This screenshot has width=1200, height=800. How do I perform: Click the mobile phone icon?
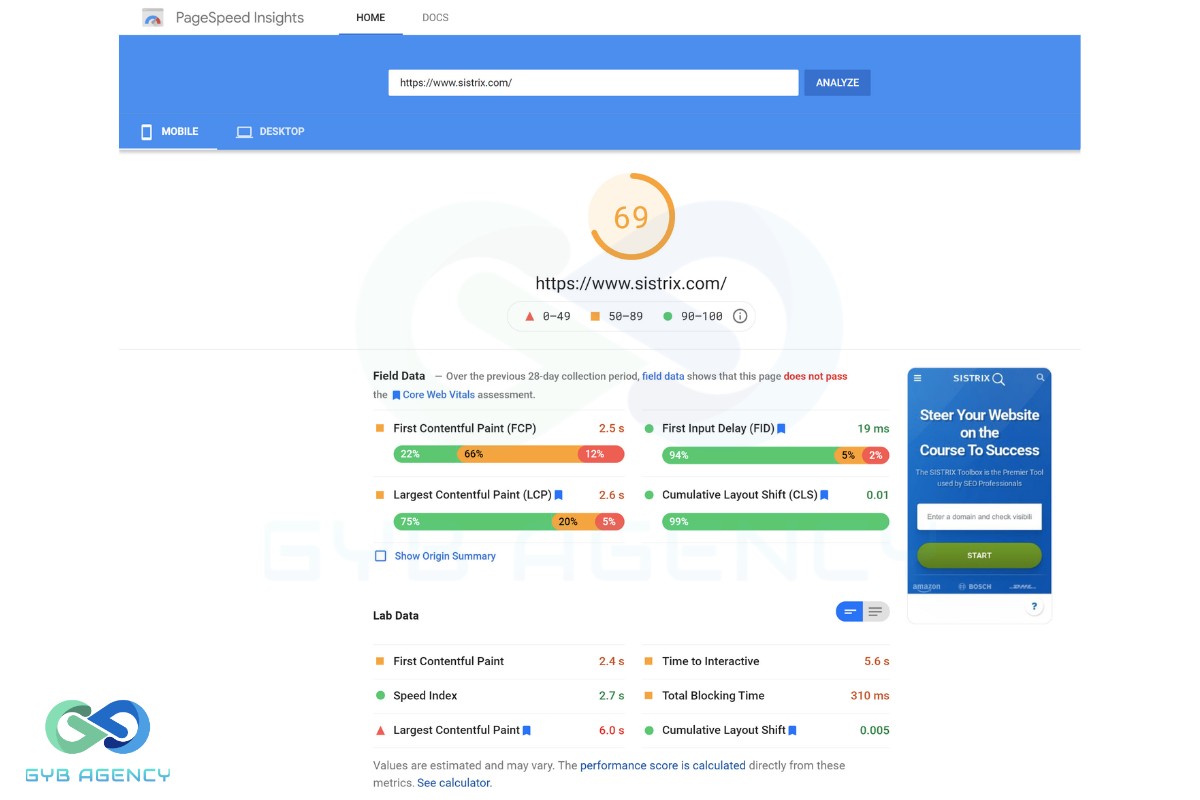point(146,132)
